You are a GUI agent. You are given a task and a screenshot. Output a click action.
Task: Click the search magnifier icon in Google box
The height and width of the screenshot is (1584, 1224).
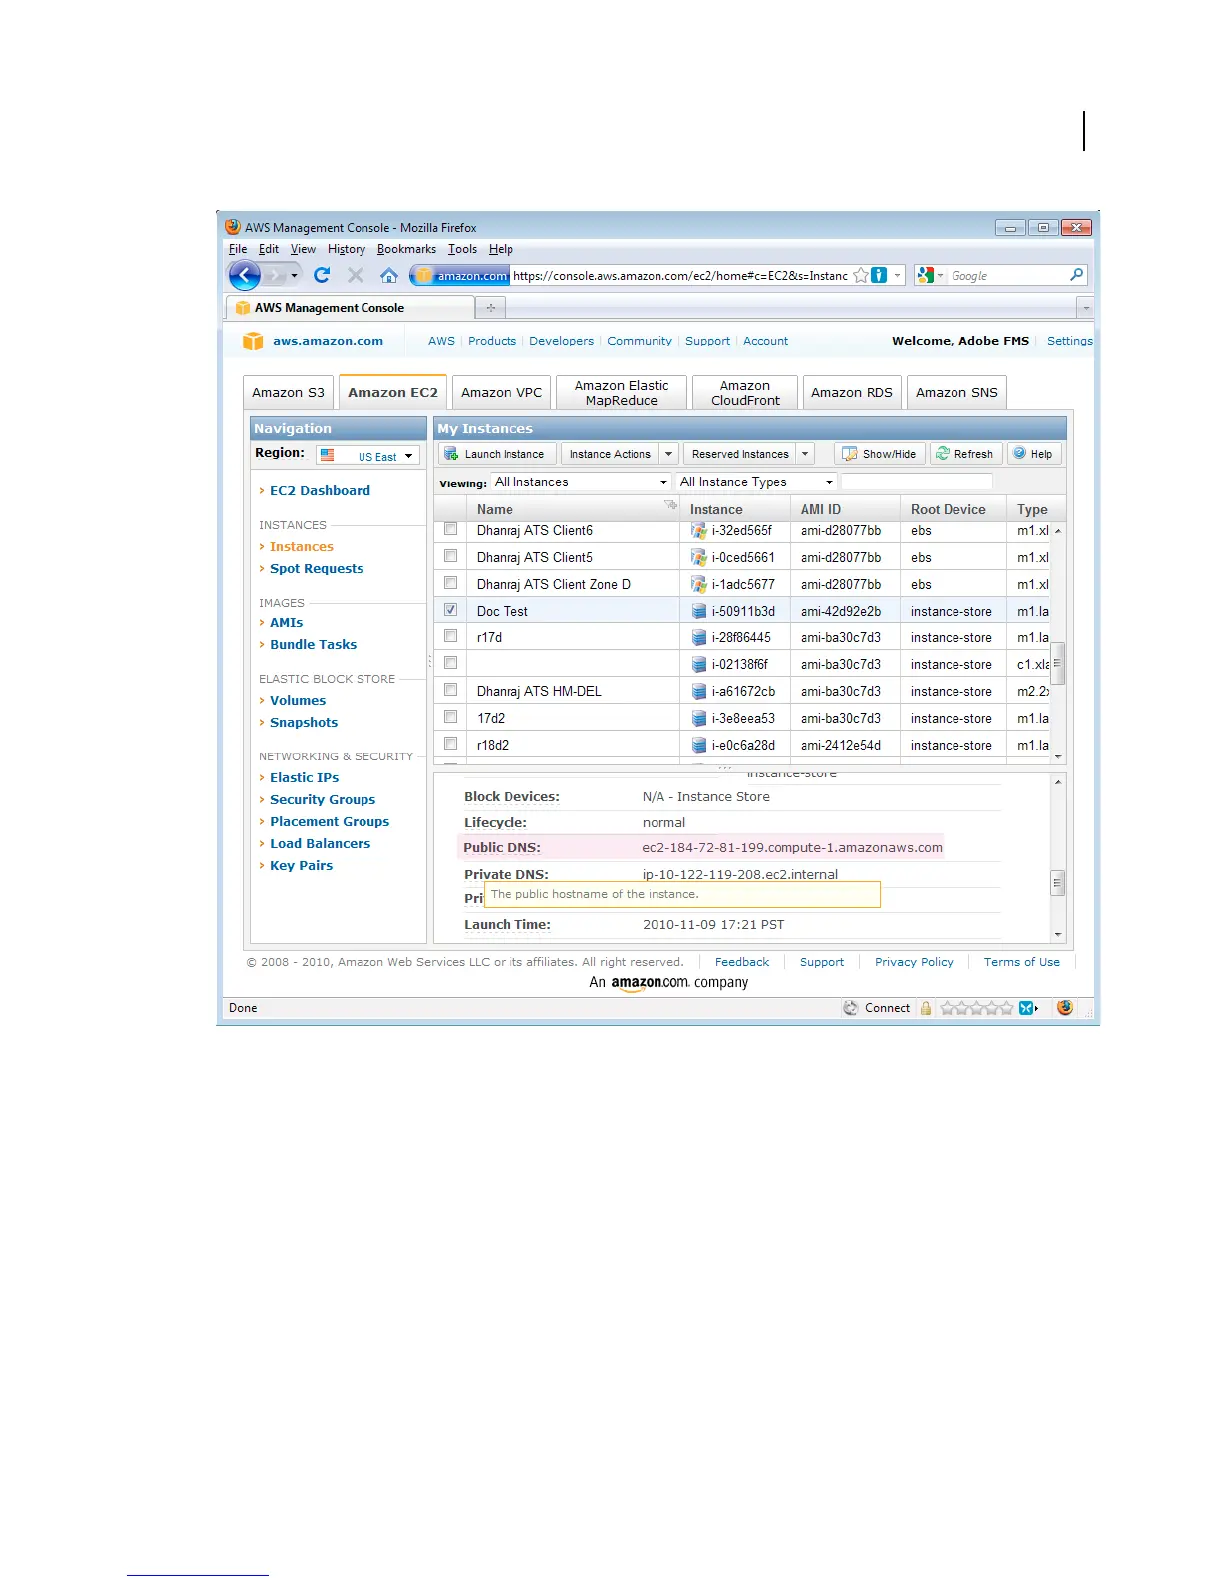pos(1076,275)
